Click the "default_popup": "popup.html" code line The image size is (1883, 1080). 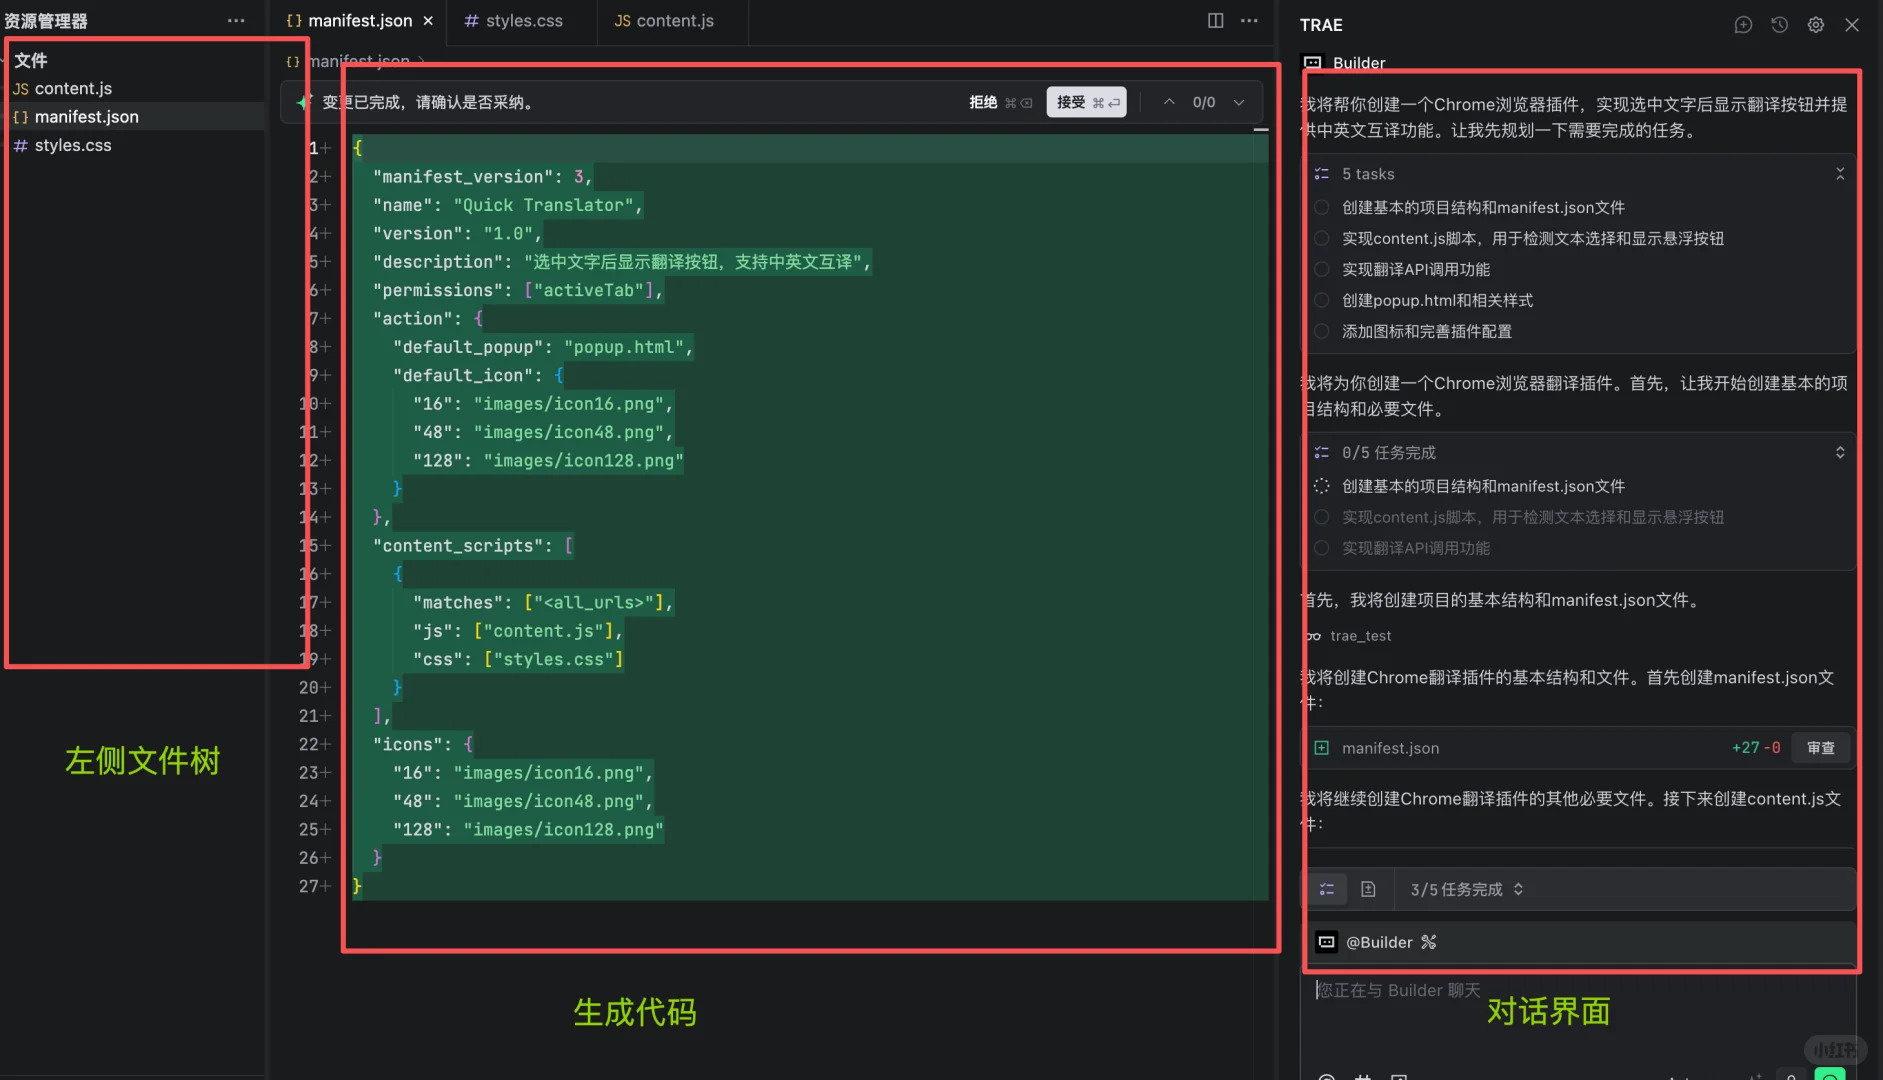tap(543, 347)
